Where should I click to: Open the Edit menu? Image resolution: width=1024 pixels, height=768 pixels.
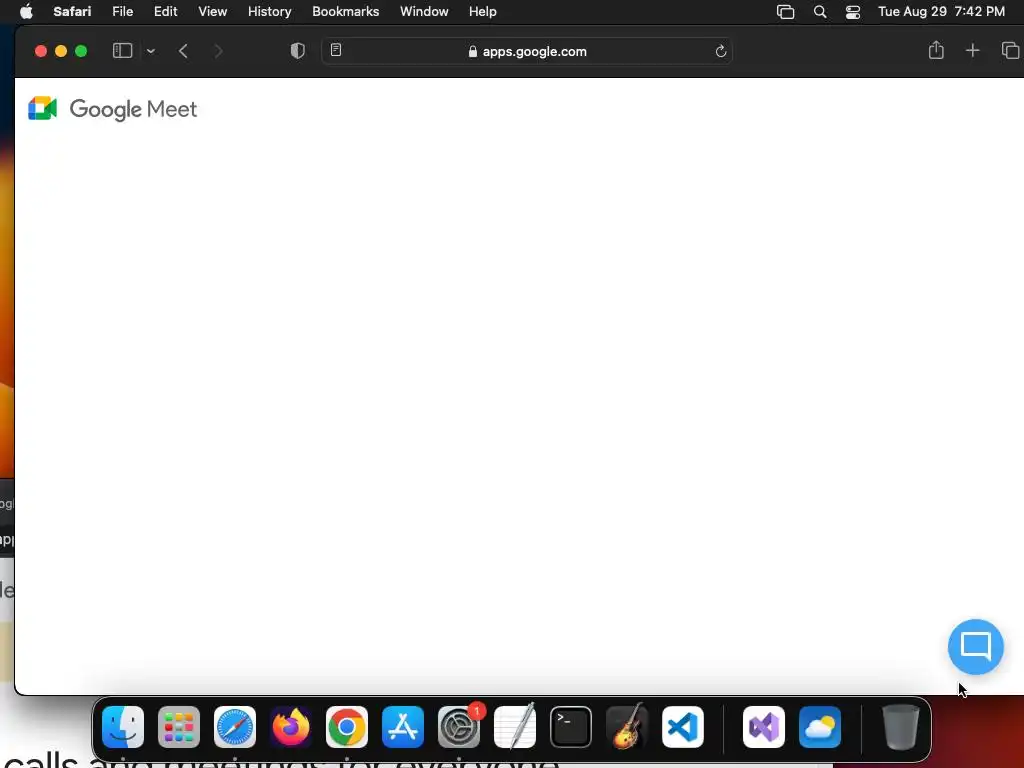coord(165,11)
